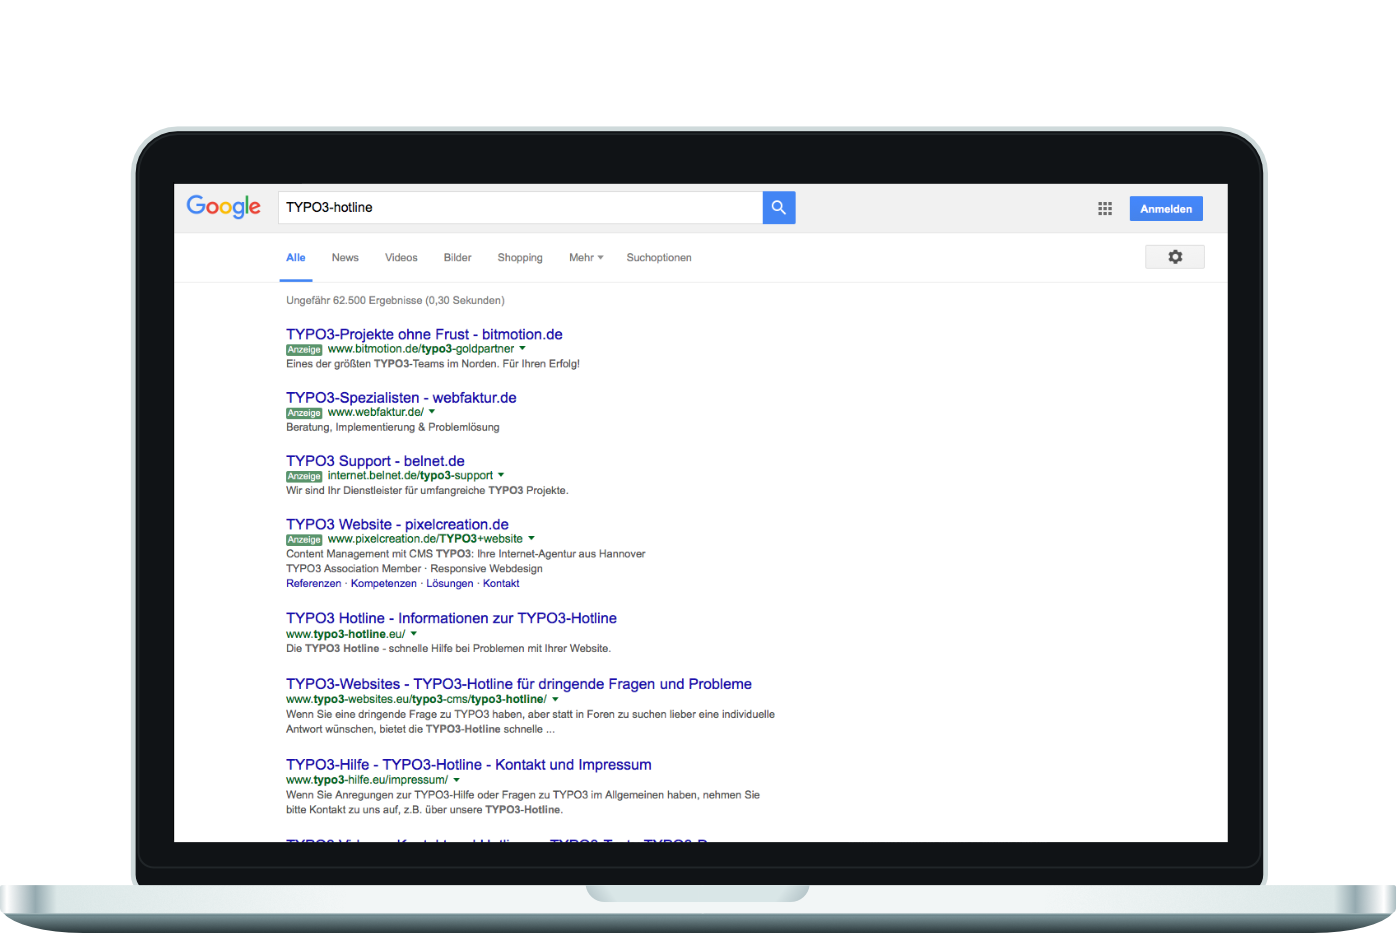
Task: Open the TYPO3-Websites dringende Fragen result
Action: (x=519, y=684)
